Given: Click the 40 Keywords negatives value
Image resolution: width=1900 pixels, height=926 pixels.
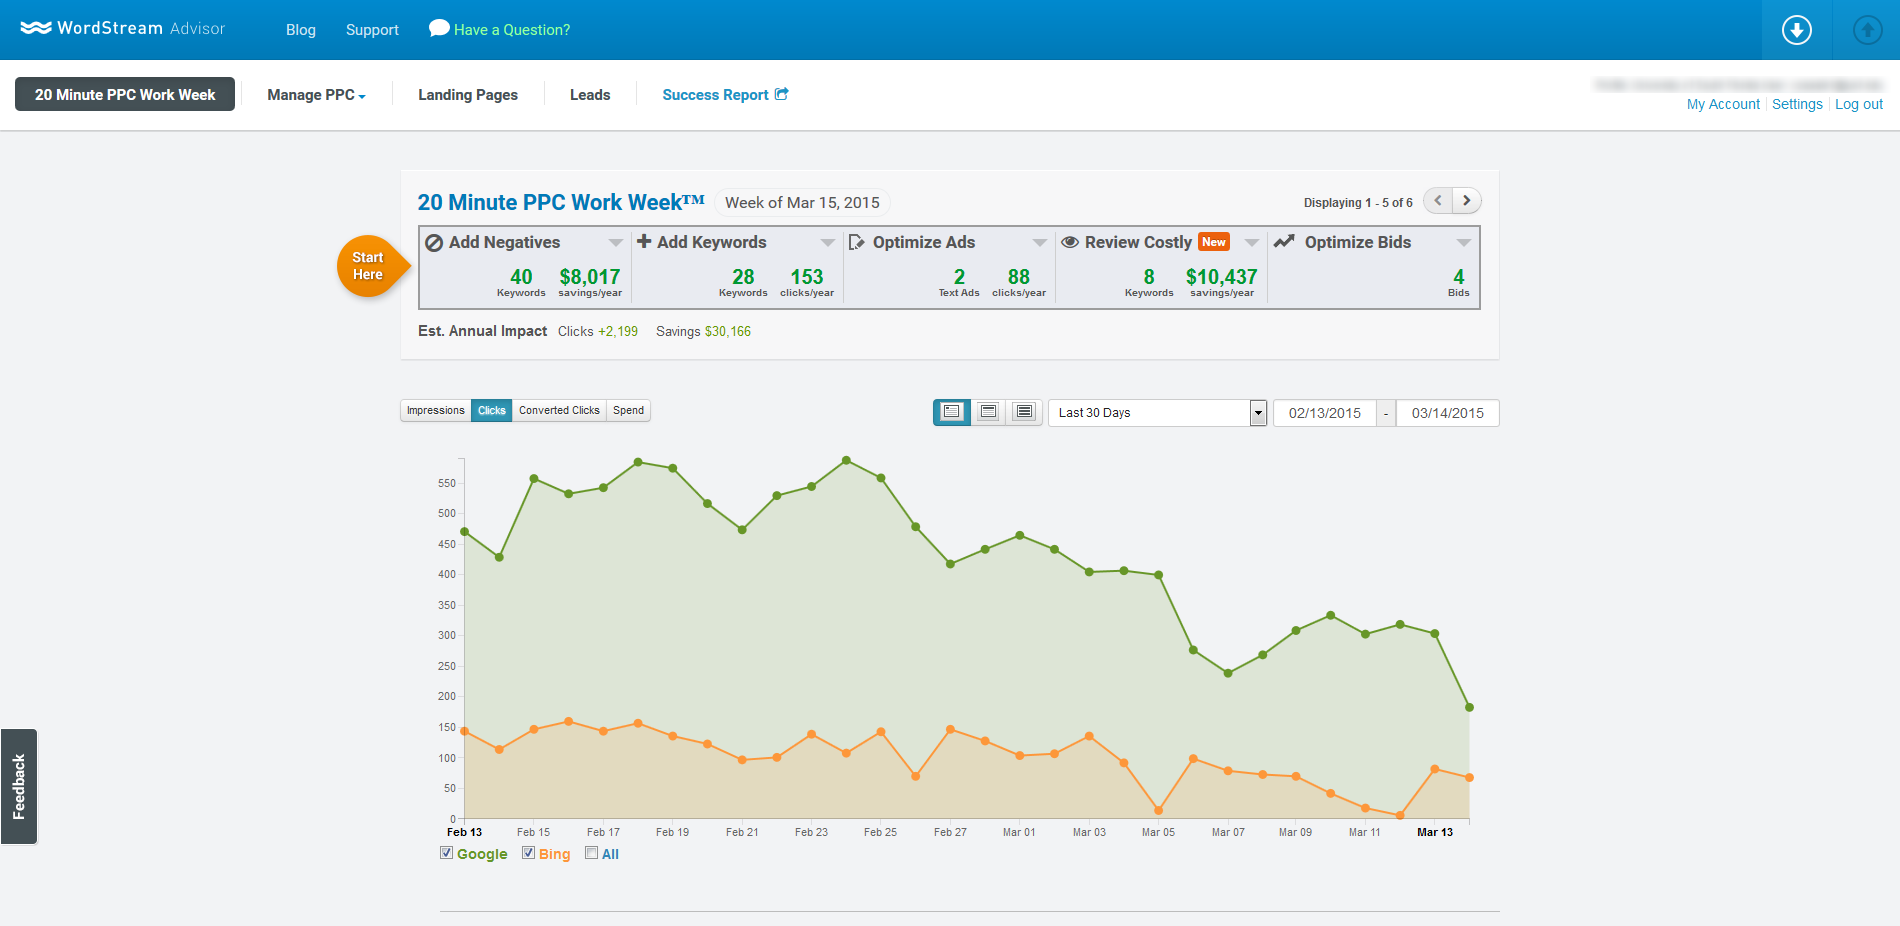Looking at the screenshot, I should tap(521, 282).
